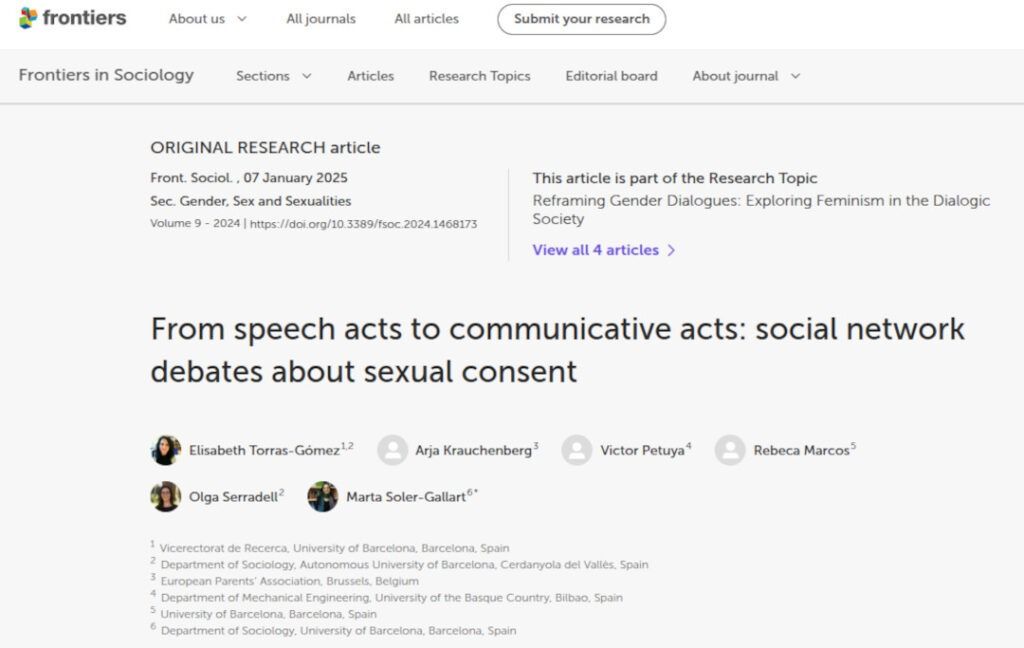This screenshot has width=1024, height=648.
Task: Open the All articles menu item
Action: click(425, 18)
